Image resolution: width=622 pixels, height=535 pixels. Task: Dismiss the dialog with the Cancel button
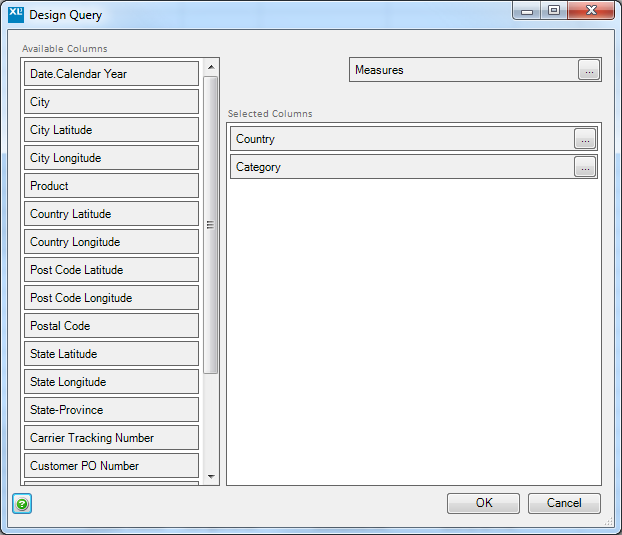tap(564, 503)
